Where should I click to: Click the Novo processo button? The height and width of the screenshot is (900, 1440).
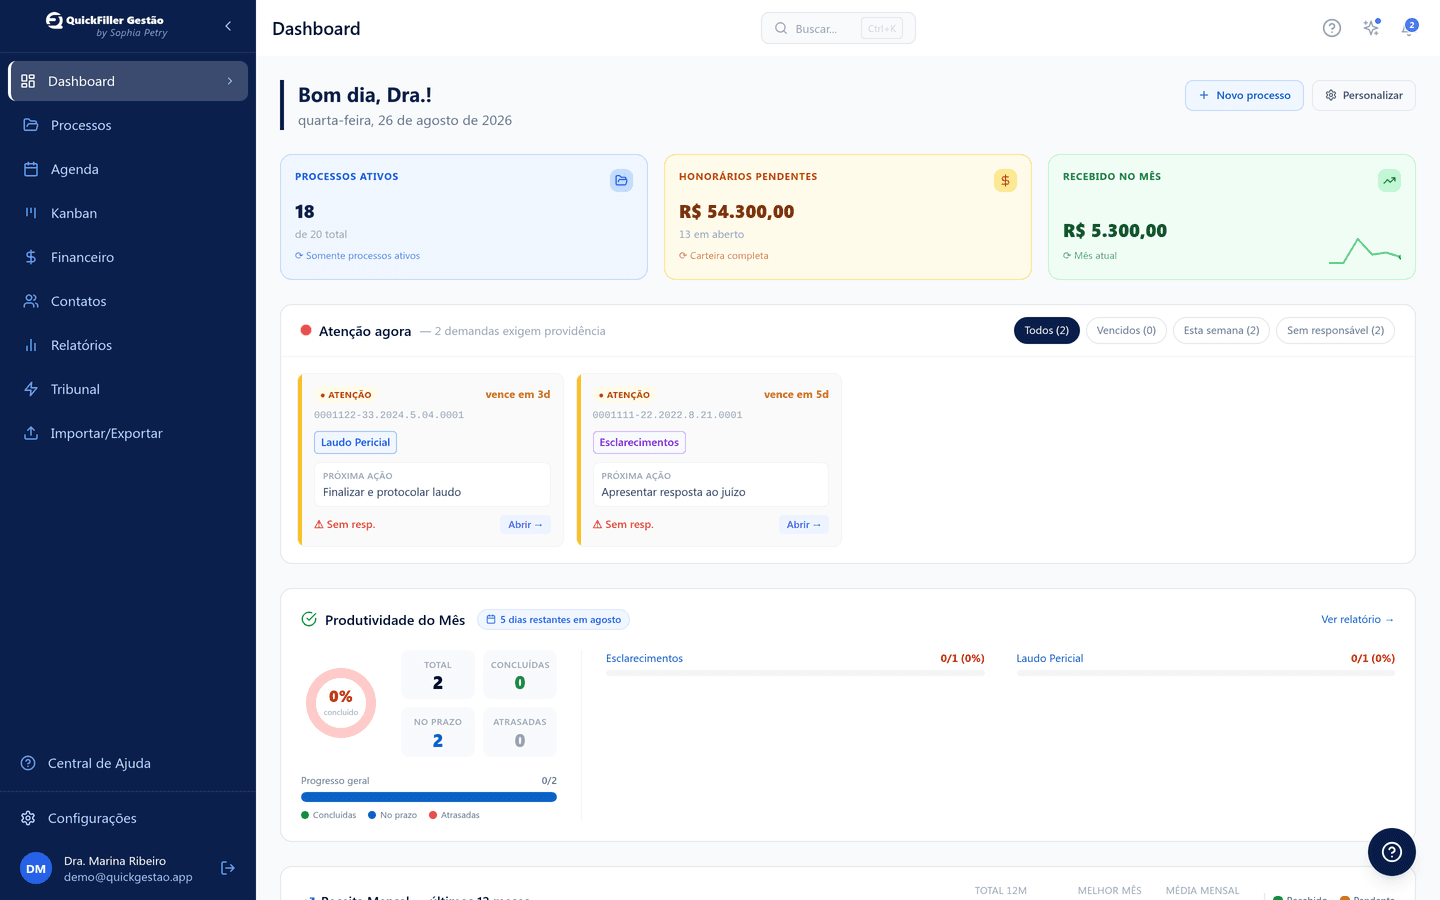[1244, 95]
